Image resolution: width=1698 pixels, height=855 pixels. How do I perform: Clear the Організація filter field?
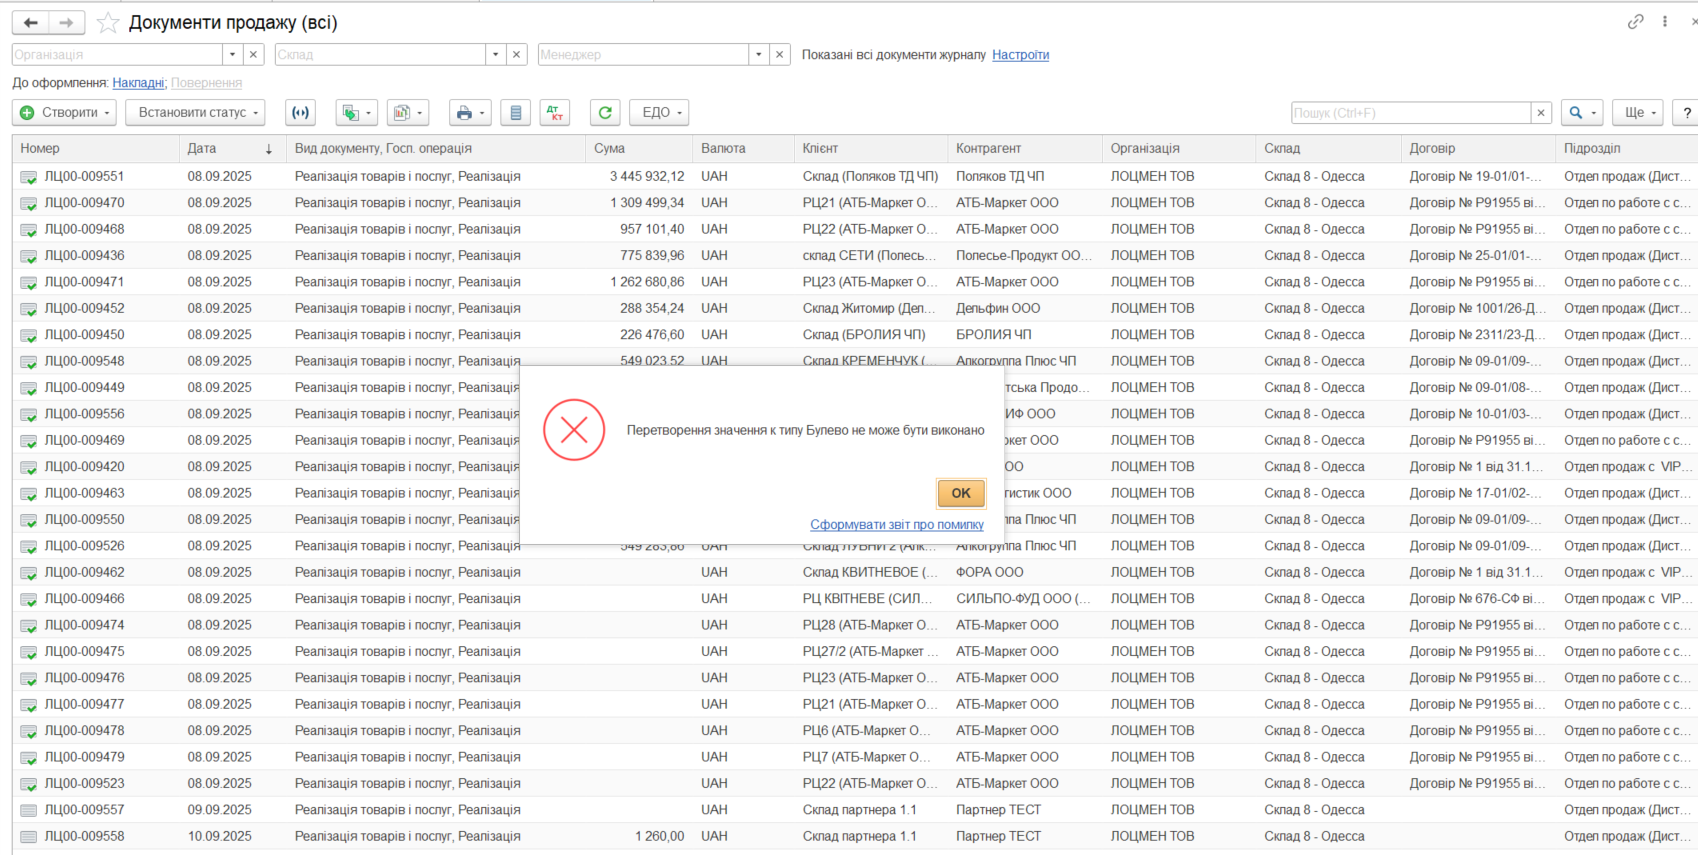tap(254, 55)
